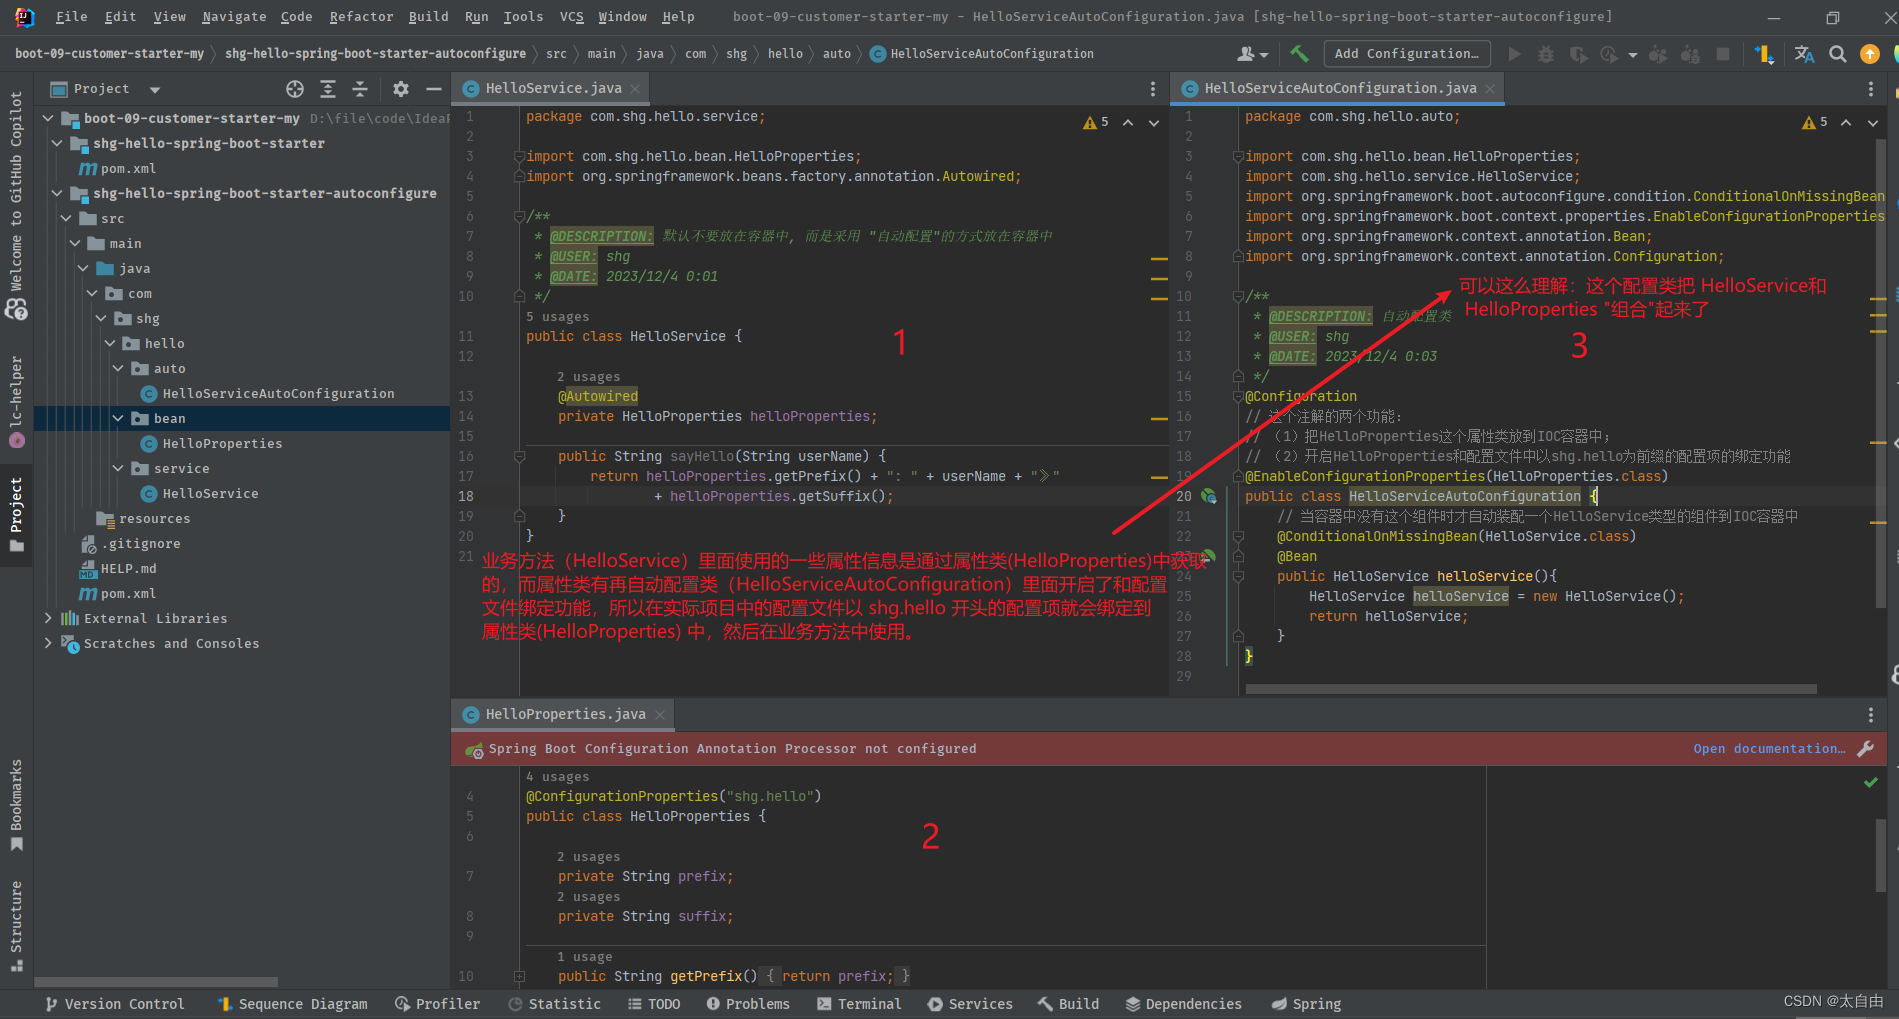Click the Add Configuration button
1899x1019 pixels.
coord(1406,54)
